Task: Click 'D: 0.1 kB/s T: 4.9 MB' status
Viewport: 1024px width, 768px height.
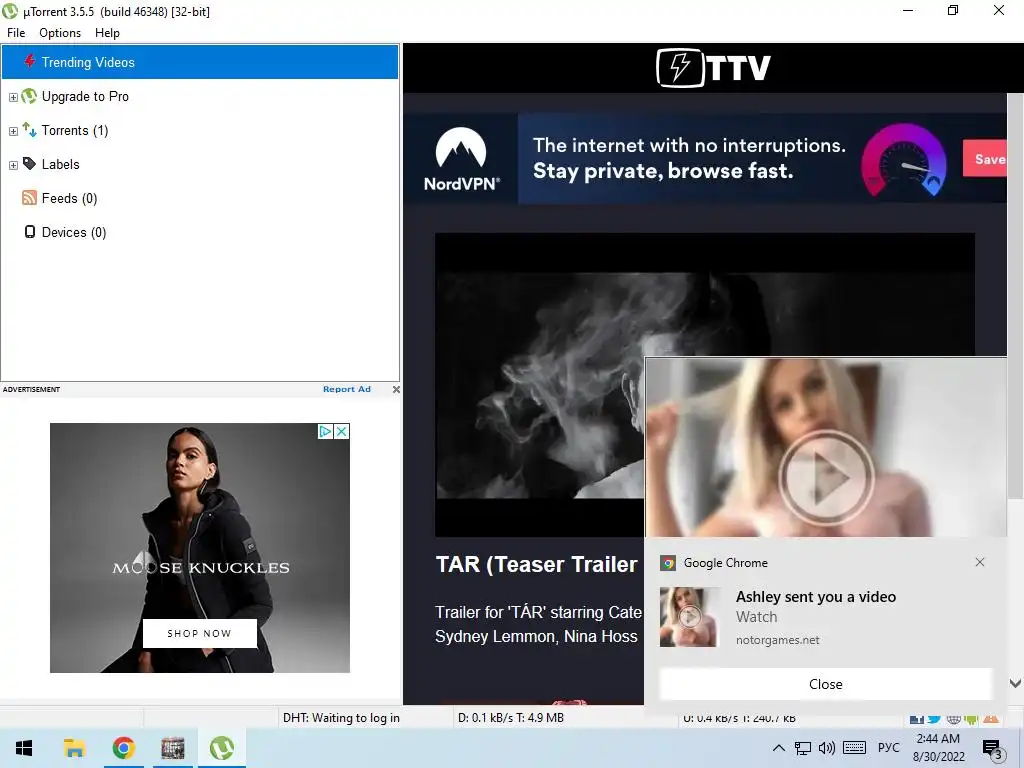Action: [x=511, y=718]
